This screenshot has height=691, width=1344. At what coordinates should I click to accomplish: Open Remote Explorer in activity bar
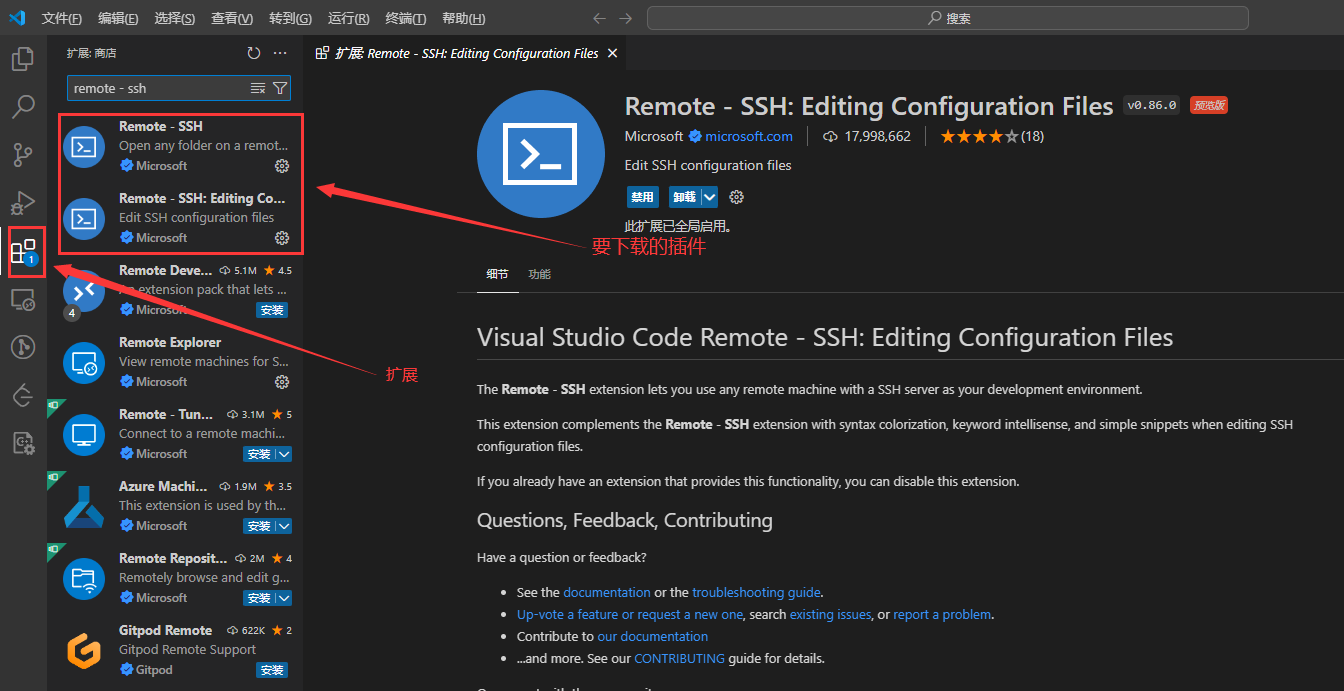pos(23,299)
